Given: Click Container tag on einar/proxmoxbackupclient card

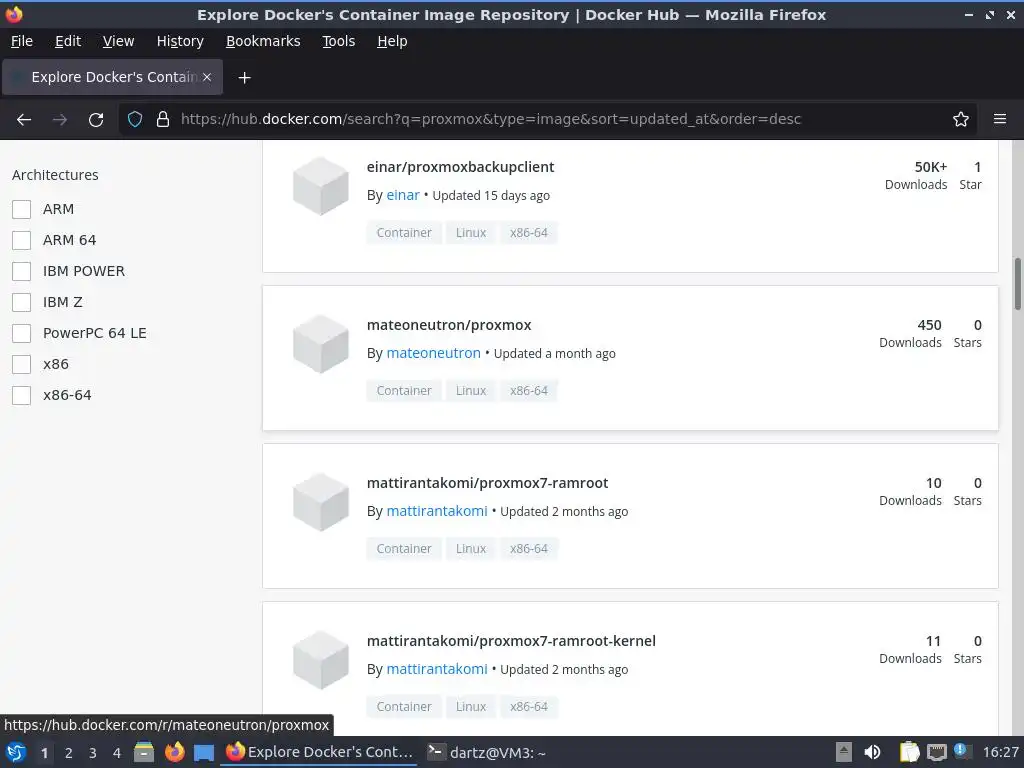Looking at the screenshot, I should point(404,233).
